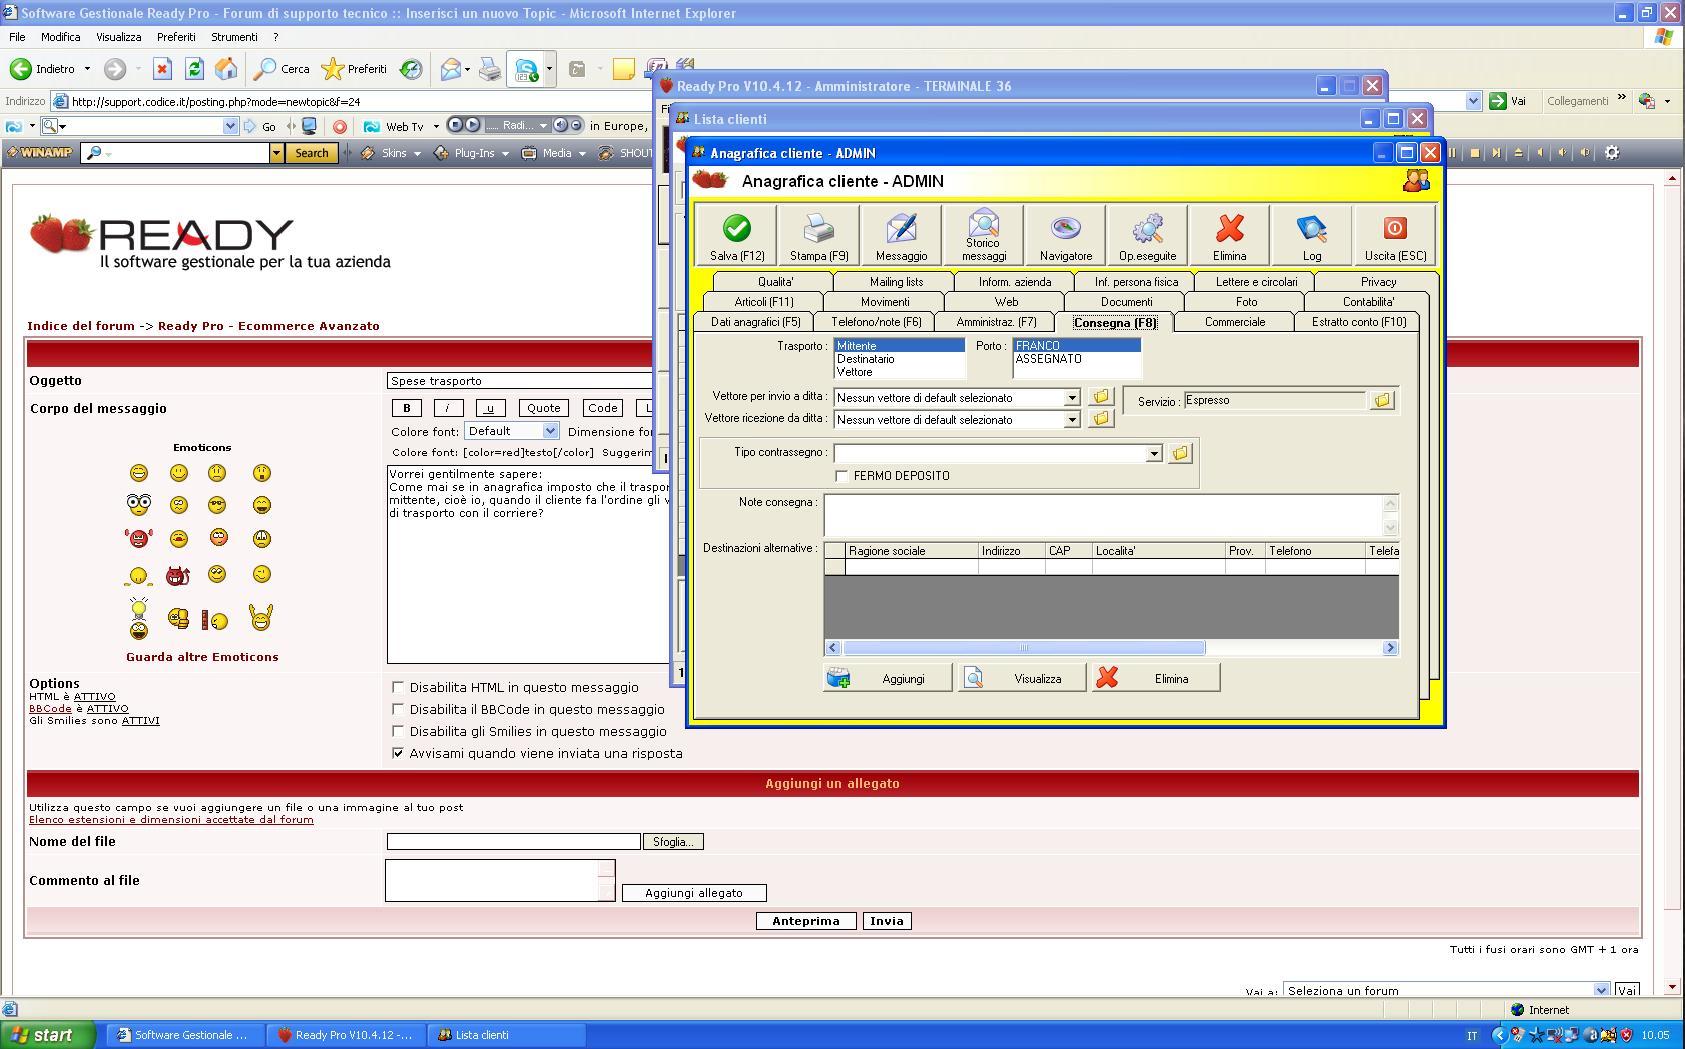The image size is (1685, 1049).
Task: Click the Winamp toolbar stop button
Action: click(x=1474, y=153)
